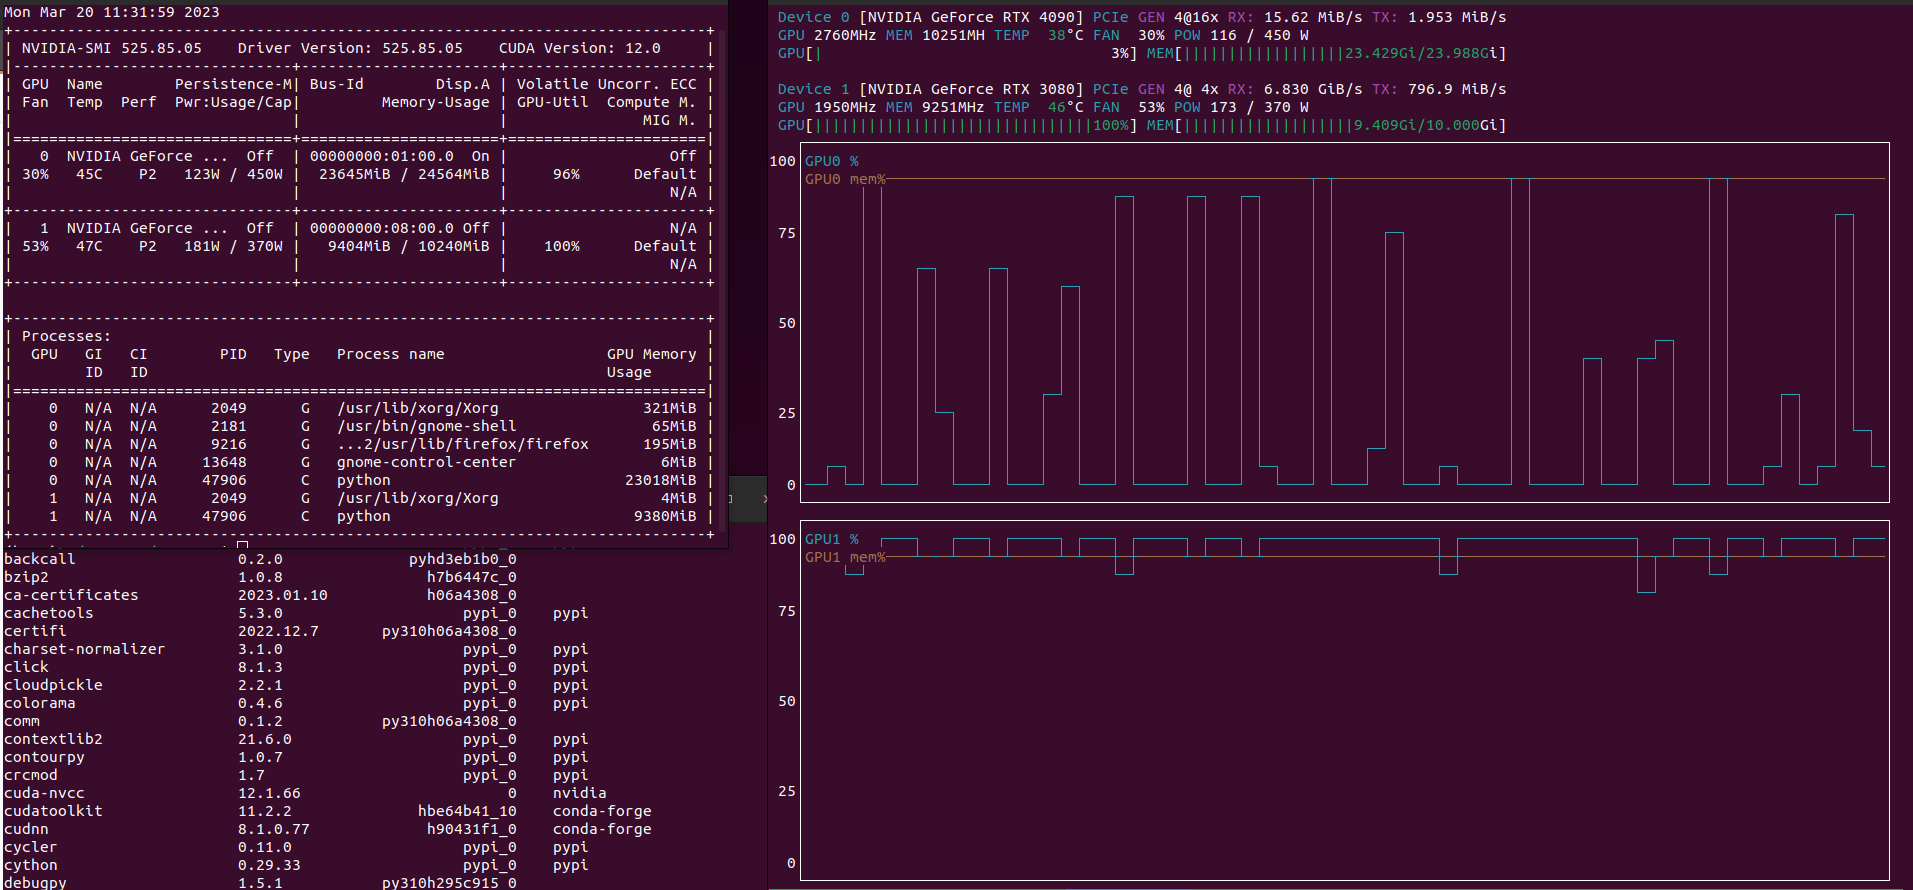Click the GPU 2760MHz clock reading
The image size is (1913, 890).
click(x=827, y=35)
